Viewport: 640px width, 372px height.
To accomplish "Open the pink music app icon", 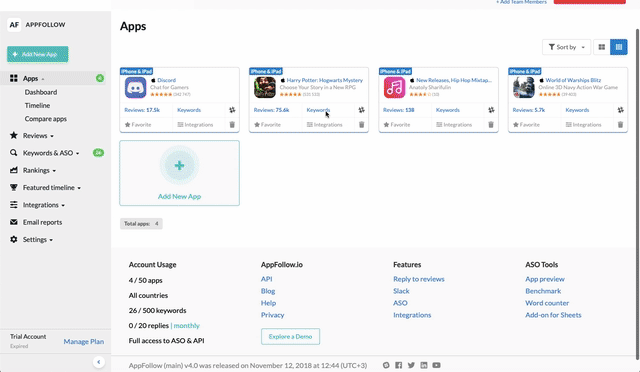I will [394, 87].
